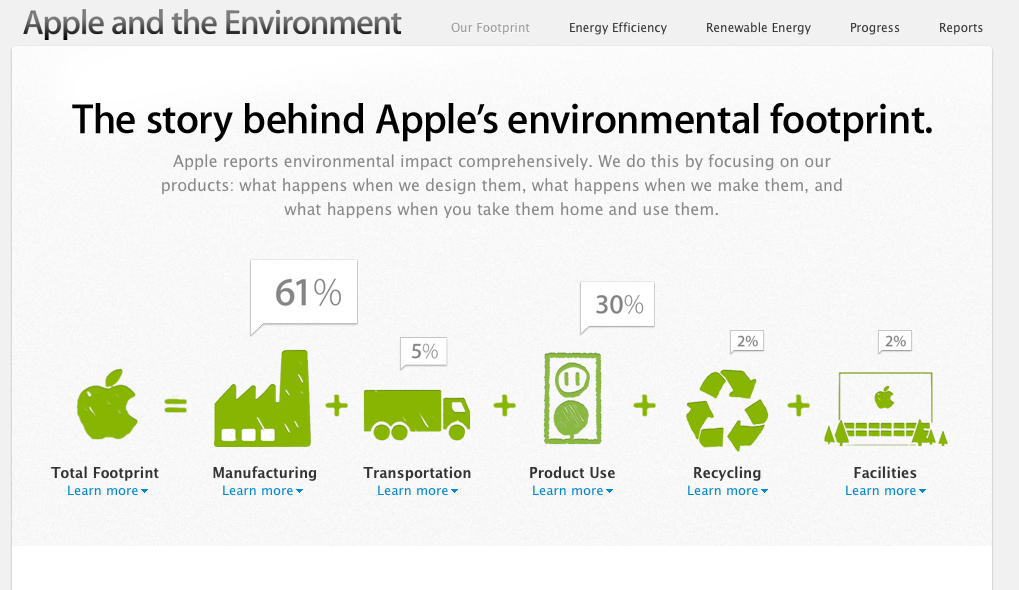
Task: Click the Learn more link under Facilities
Action: point(884,490)
